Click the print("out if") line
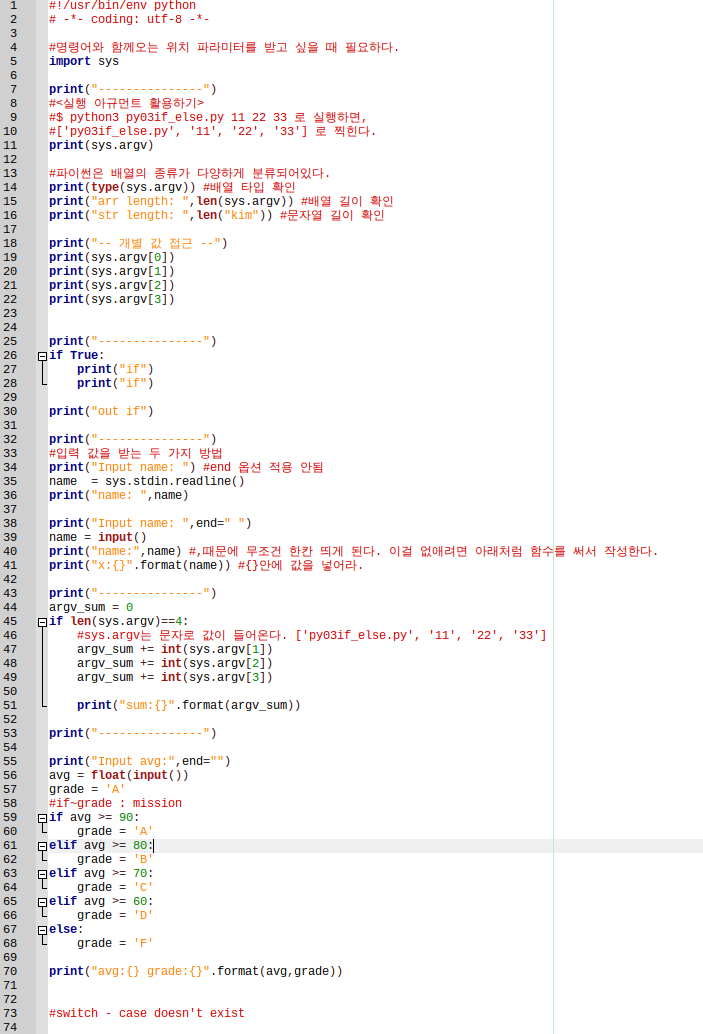The width and height of the screenshot is (703, 1034). tap(101, 411)
